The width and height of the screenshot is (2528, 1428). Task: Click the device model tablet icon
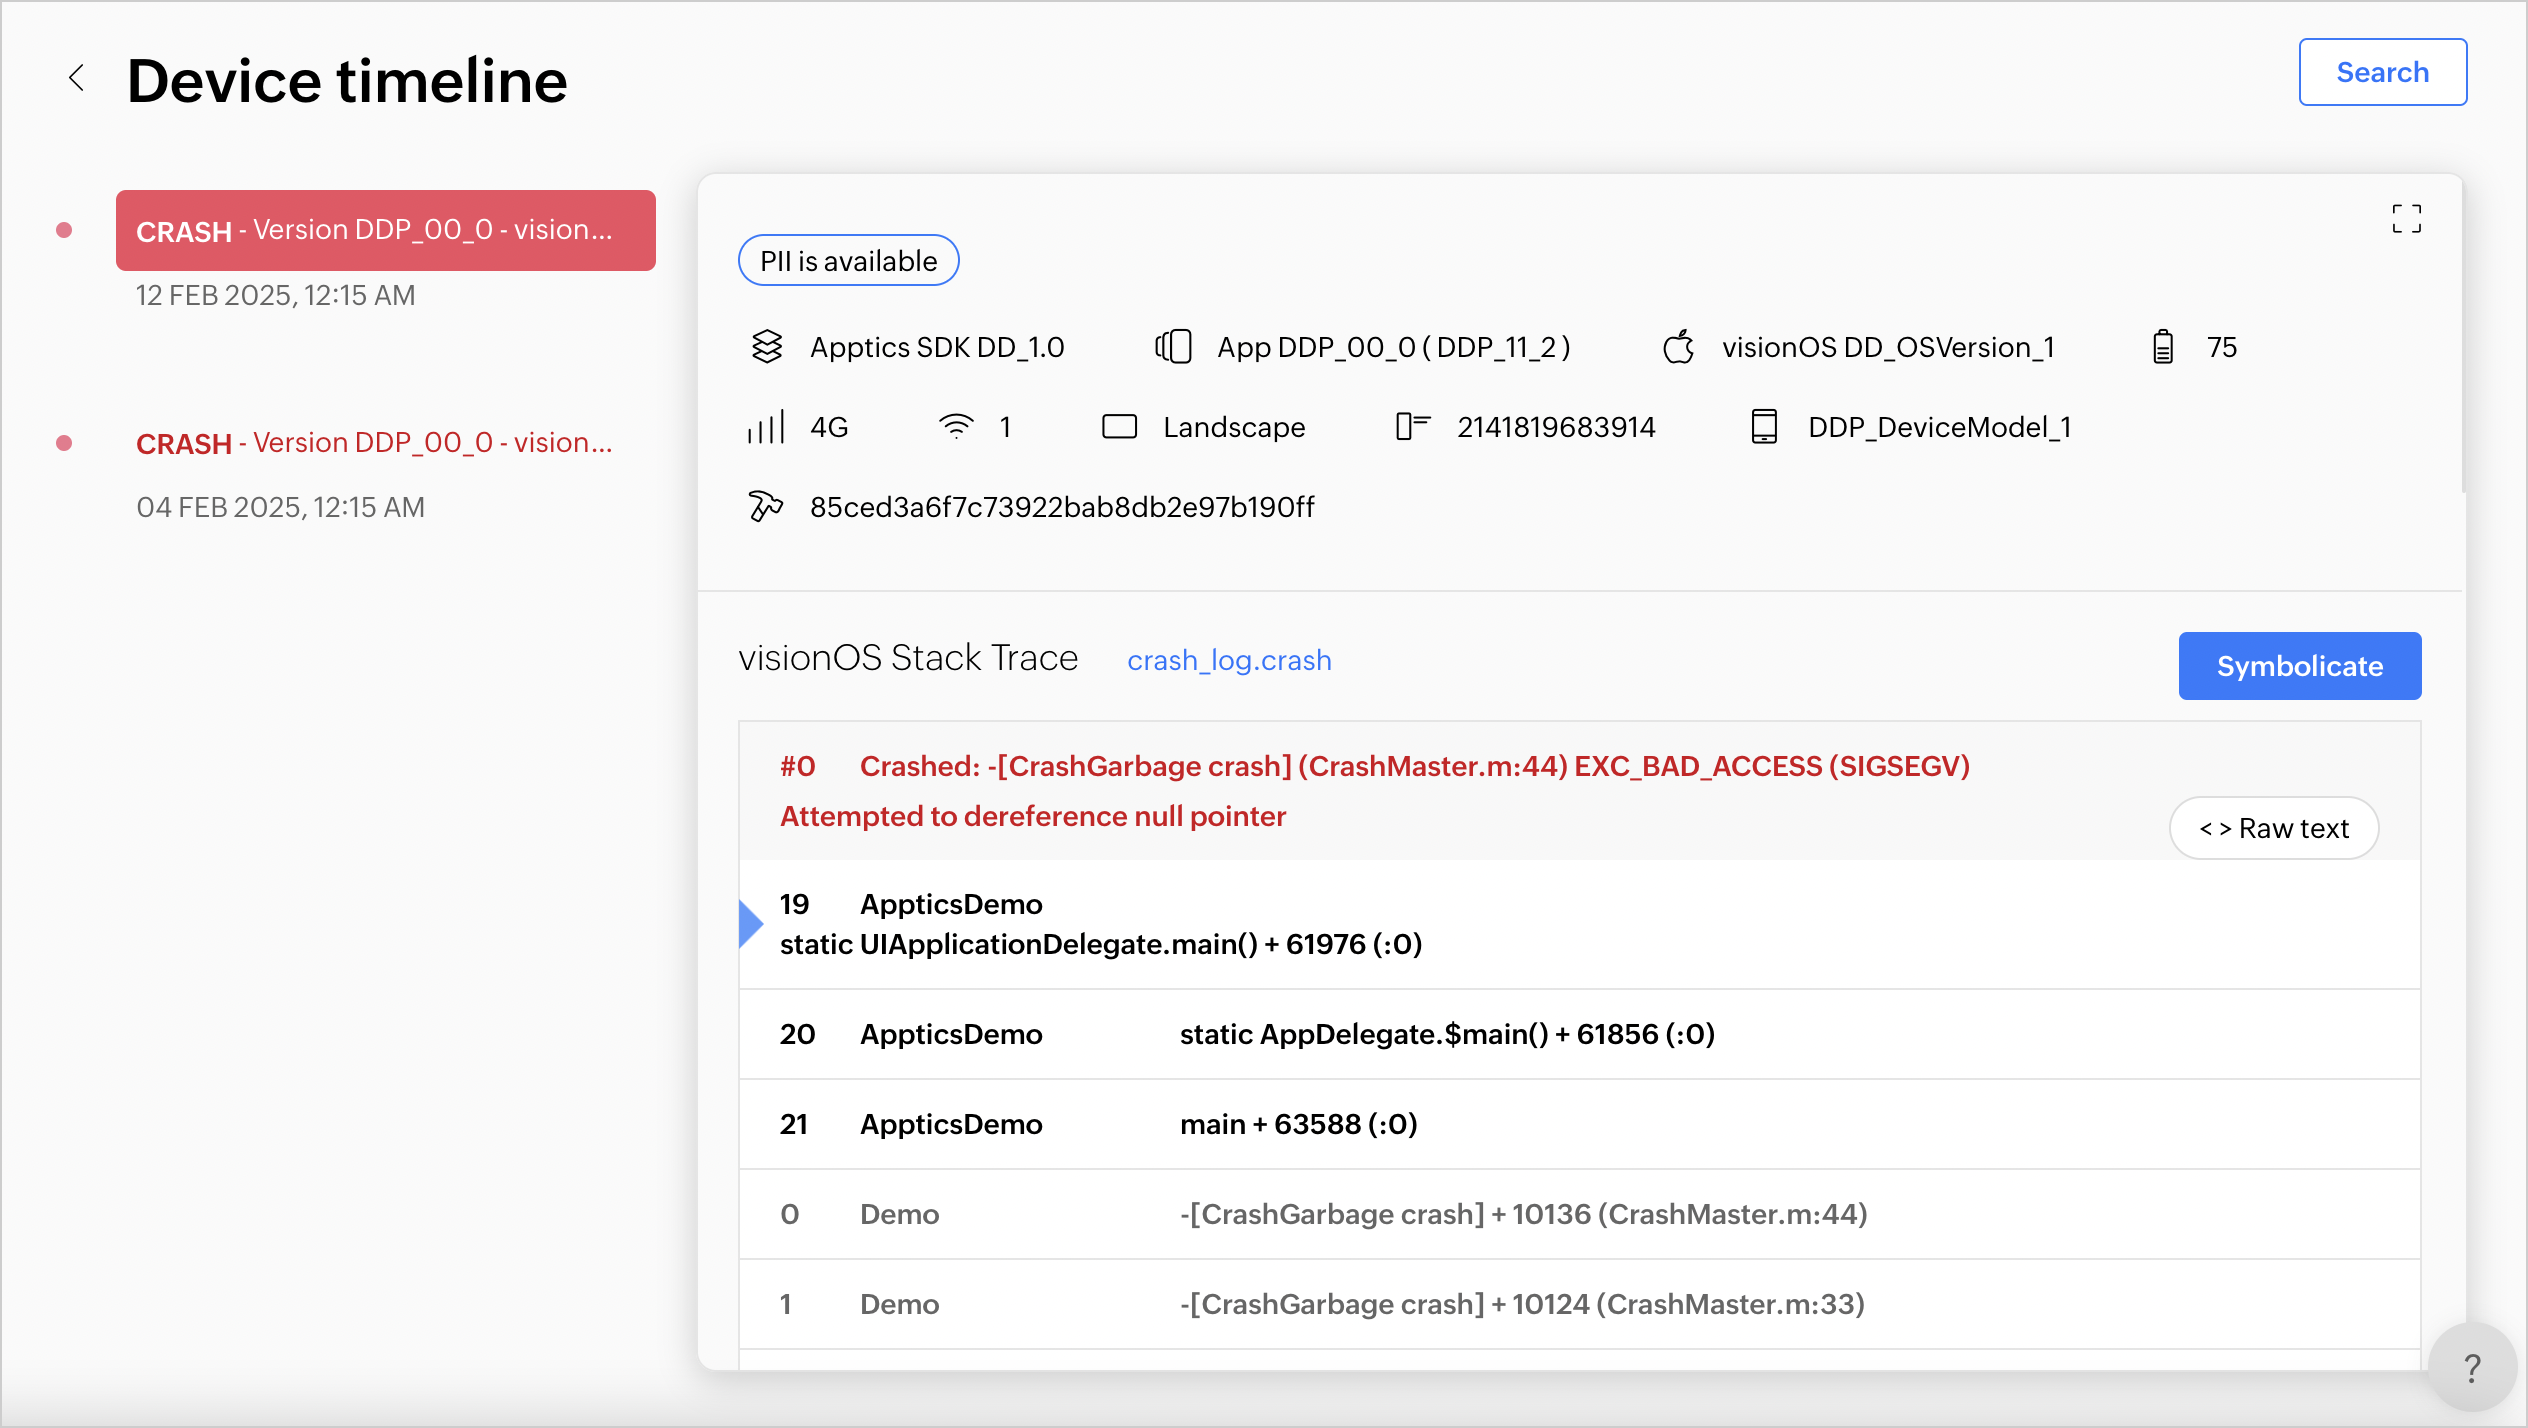(1764, 427)
